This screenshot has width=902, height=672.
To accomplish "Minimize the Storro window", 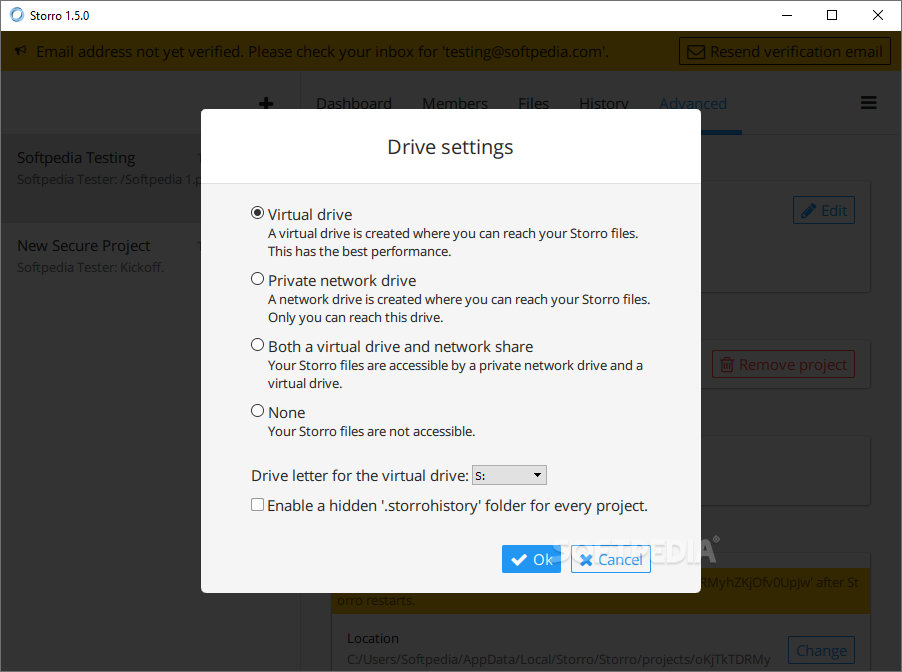I will [x=787, y=15].
